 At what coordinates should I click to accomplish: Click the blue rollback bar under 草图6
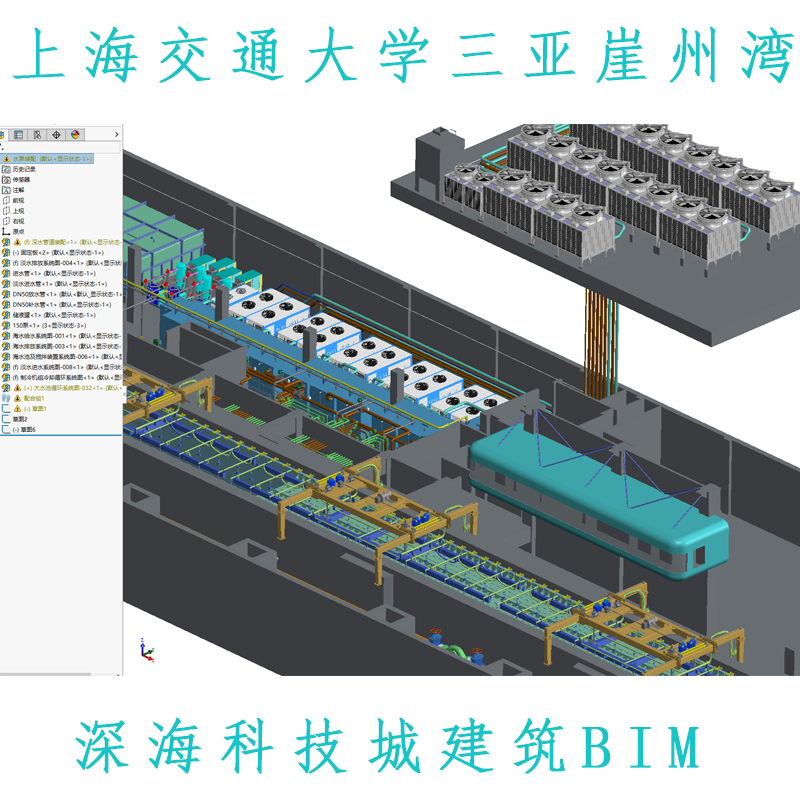point(61,435)
